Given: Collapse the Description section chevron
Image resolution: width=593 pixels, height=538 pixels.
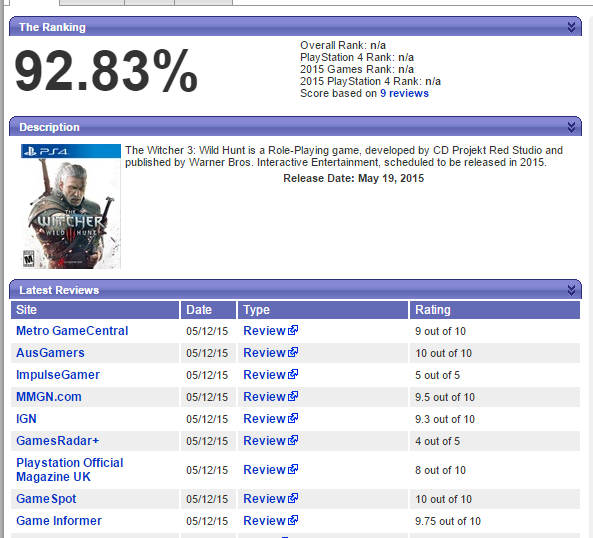Looking at the screenshot, I should click(571, 127).
